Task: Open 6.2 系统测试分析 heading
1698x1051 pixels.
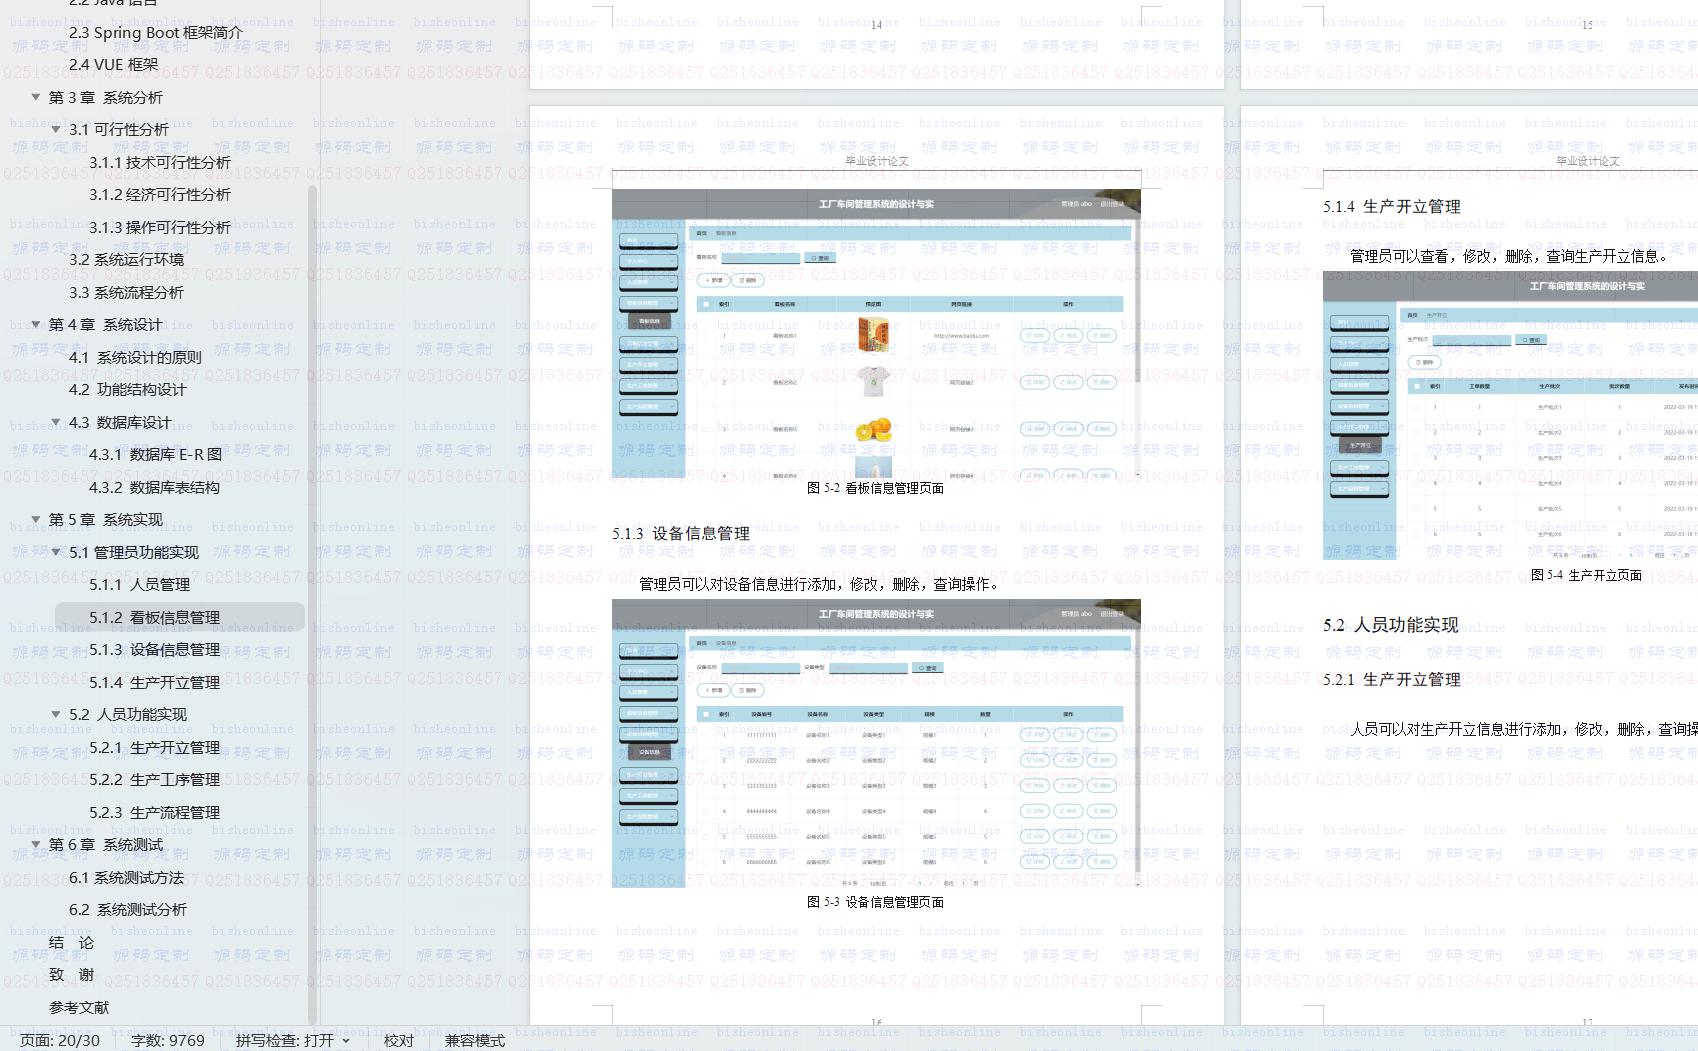Action: (127, 909)
